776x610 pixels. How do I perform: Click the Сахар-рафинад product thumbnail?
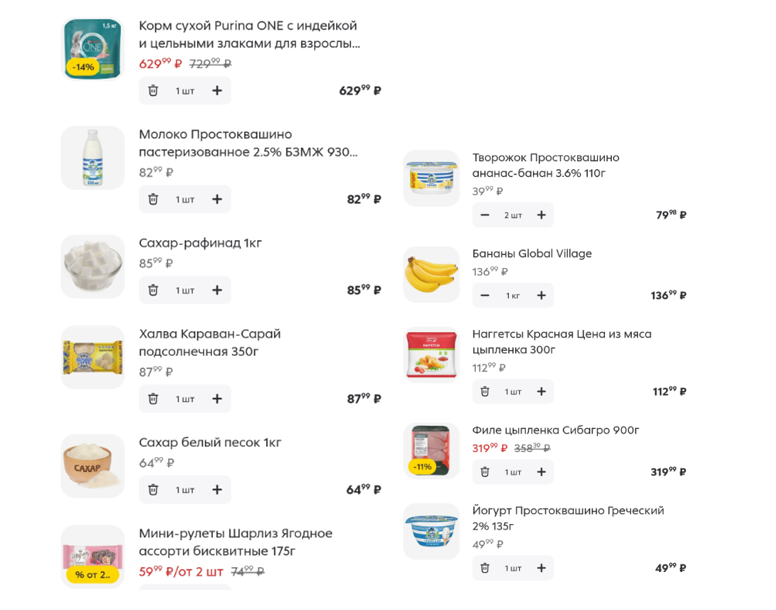tap(93, 267)
